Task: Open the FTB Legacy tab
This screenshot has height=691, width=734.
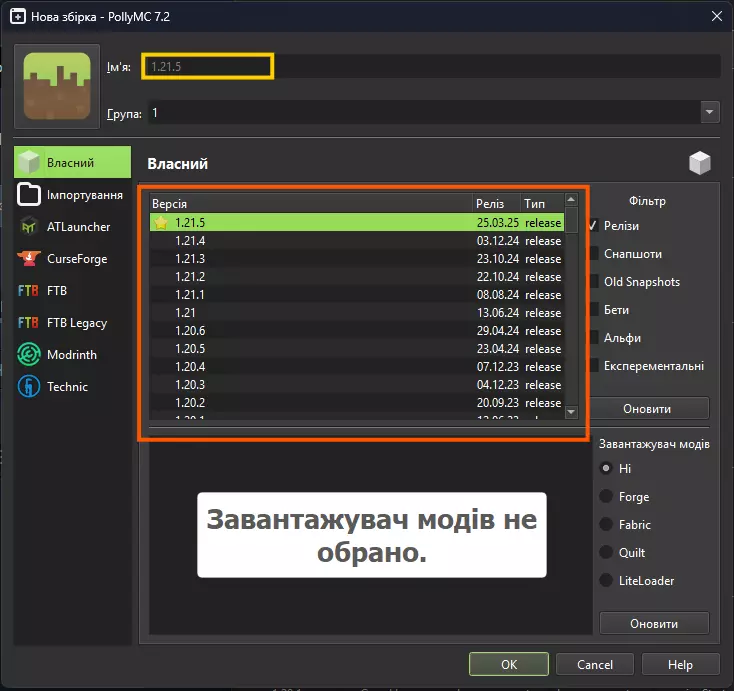Action: coord(73,323)
